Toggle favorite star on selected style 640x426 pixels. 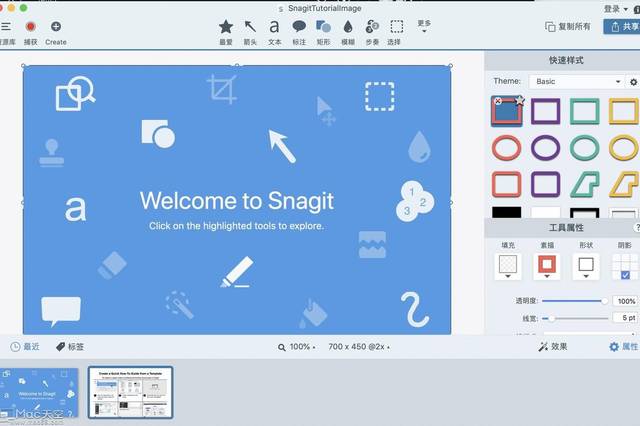(519, 100)
